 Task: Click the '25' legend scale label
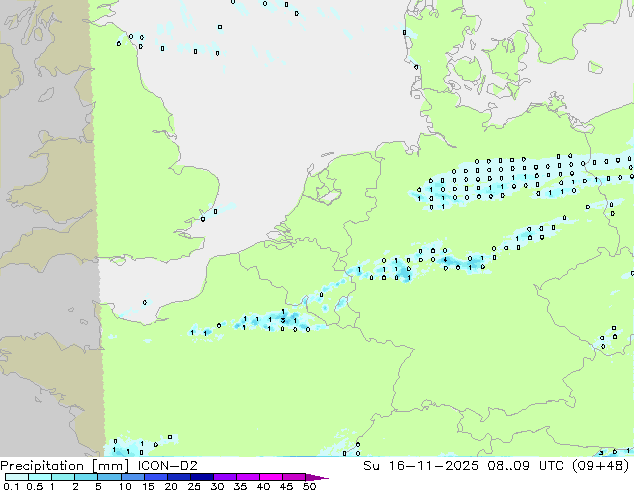(194, 486)
